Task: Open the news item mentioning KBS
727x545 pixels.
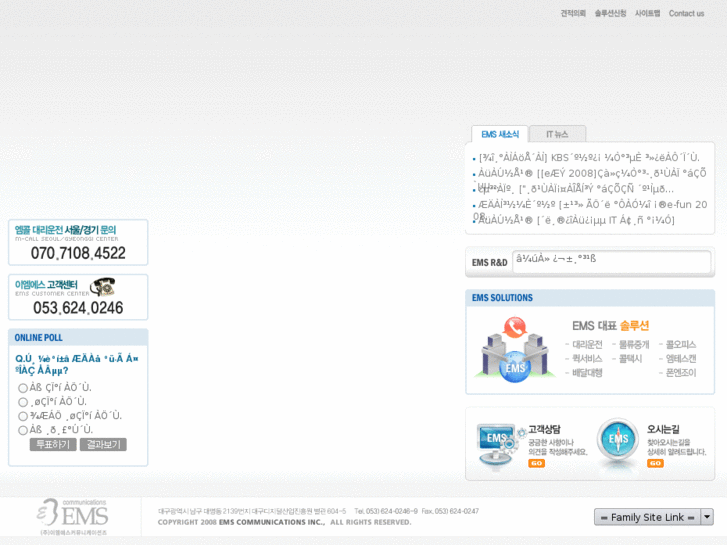Action: 589,158
